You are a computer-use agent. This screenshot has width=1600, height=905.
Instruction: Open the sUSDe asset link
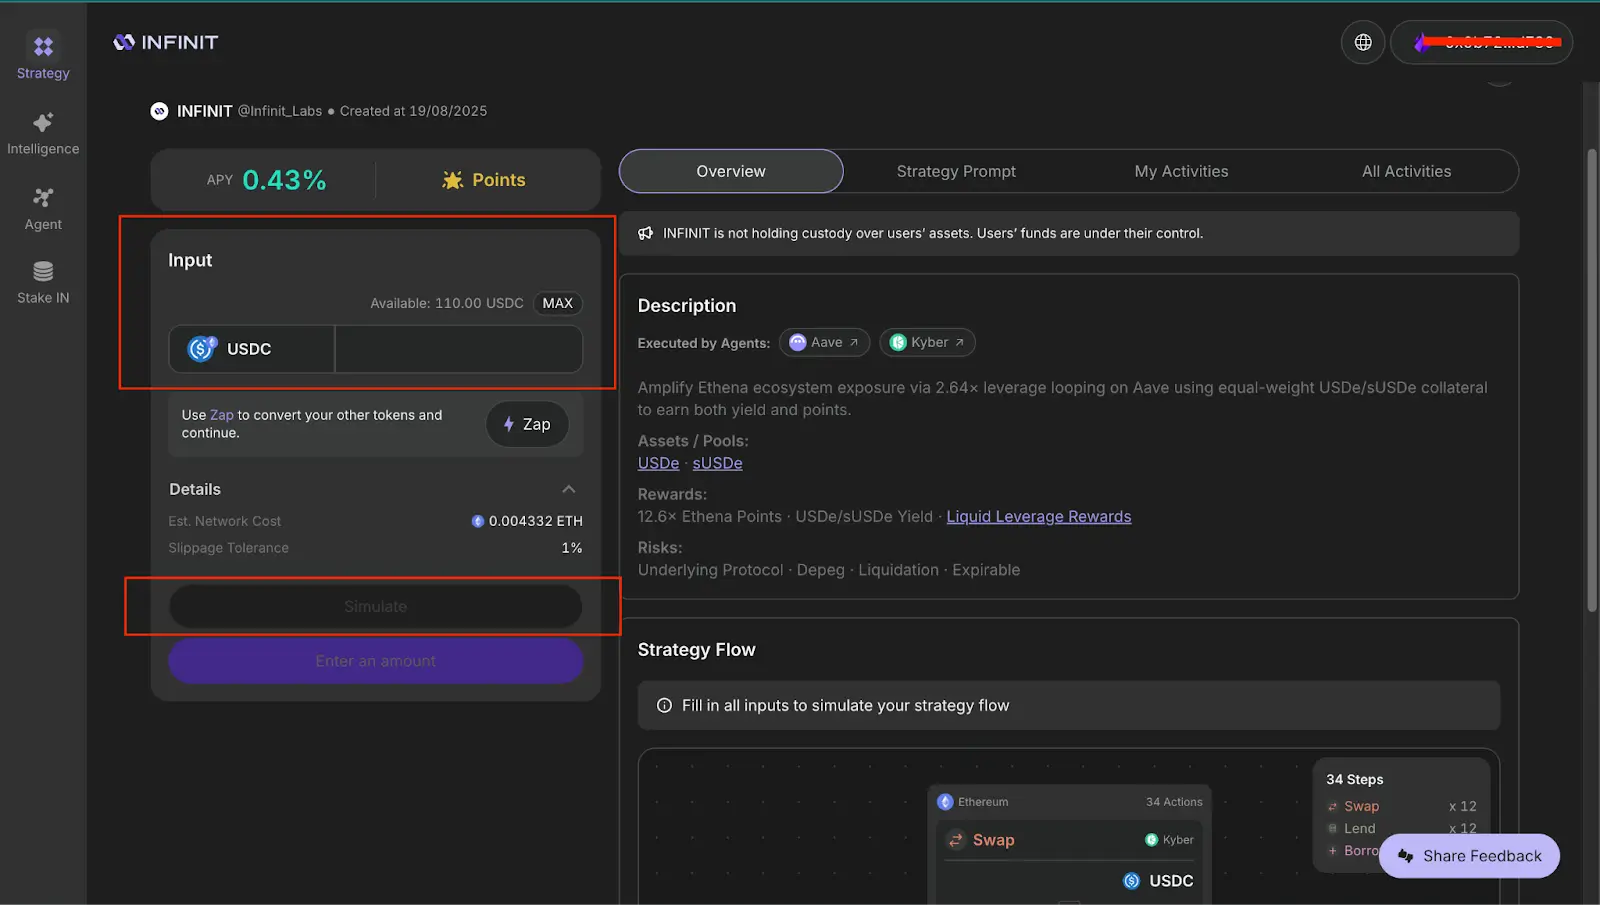click(x=717, y=463)
